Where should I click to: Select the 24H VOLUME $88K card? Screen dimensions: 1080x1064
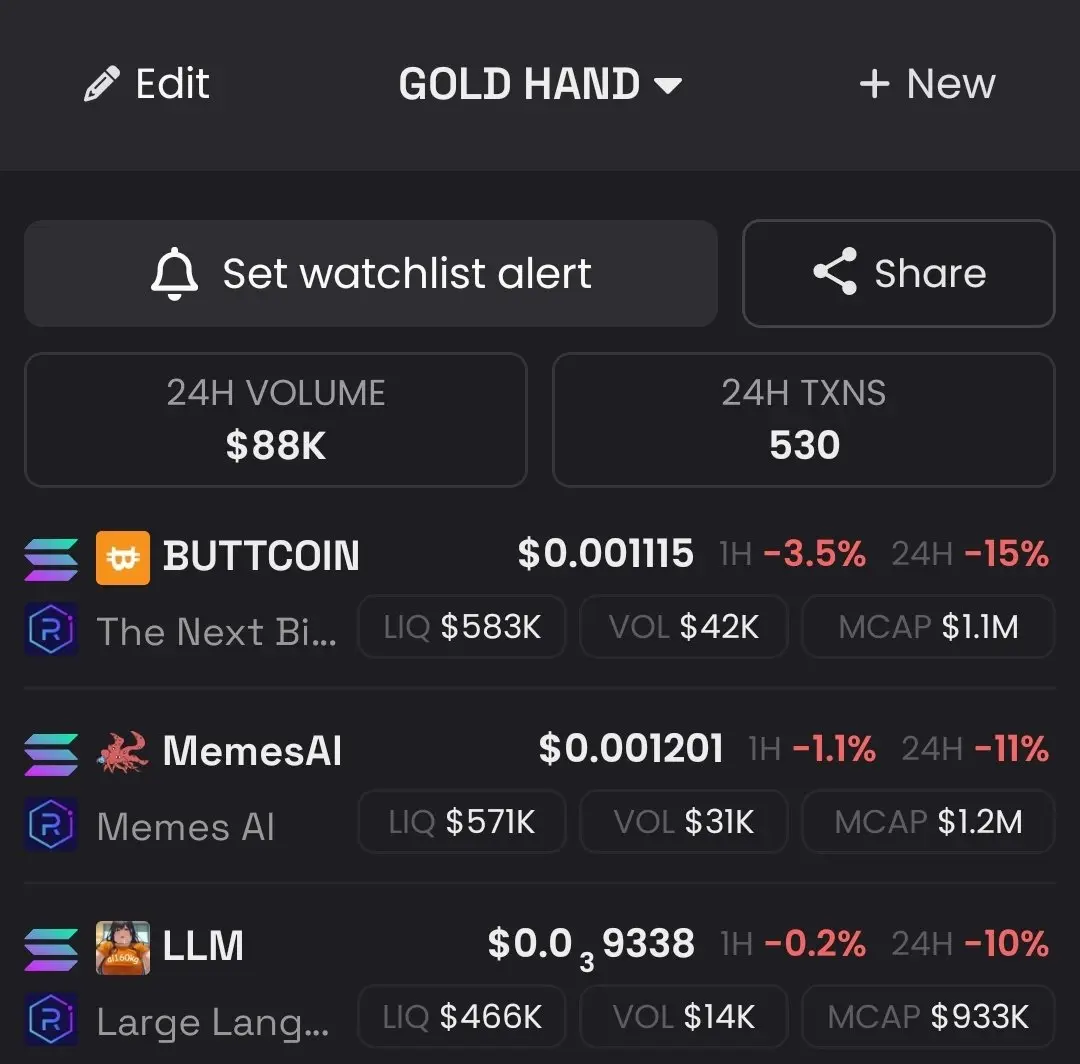coord(276,420)
